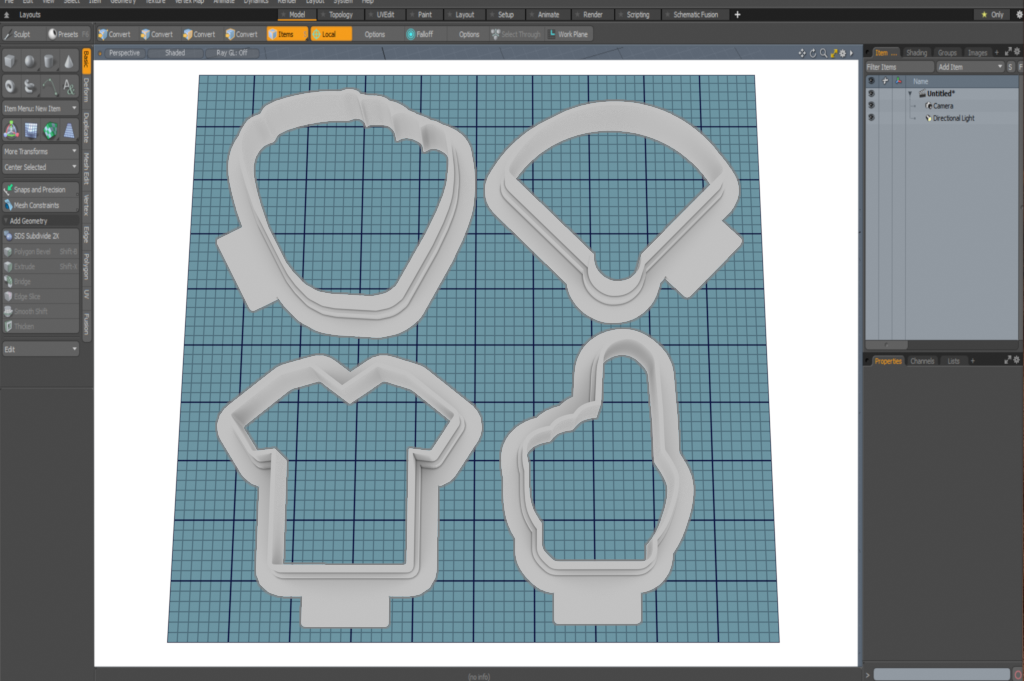Select the Cone primitive tool
1024x681 pixels.
point(68,62)
